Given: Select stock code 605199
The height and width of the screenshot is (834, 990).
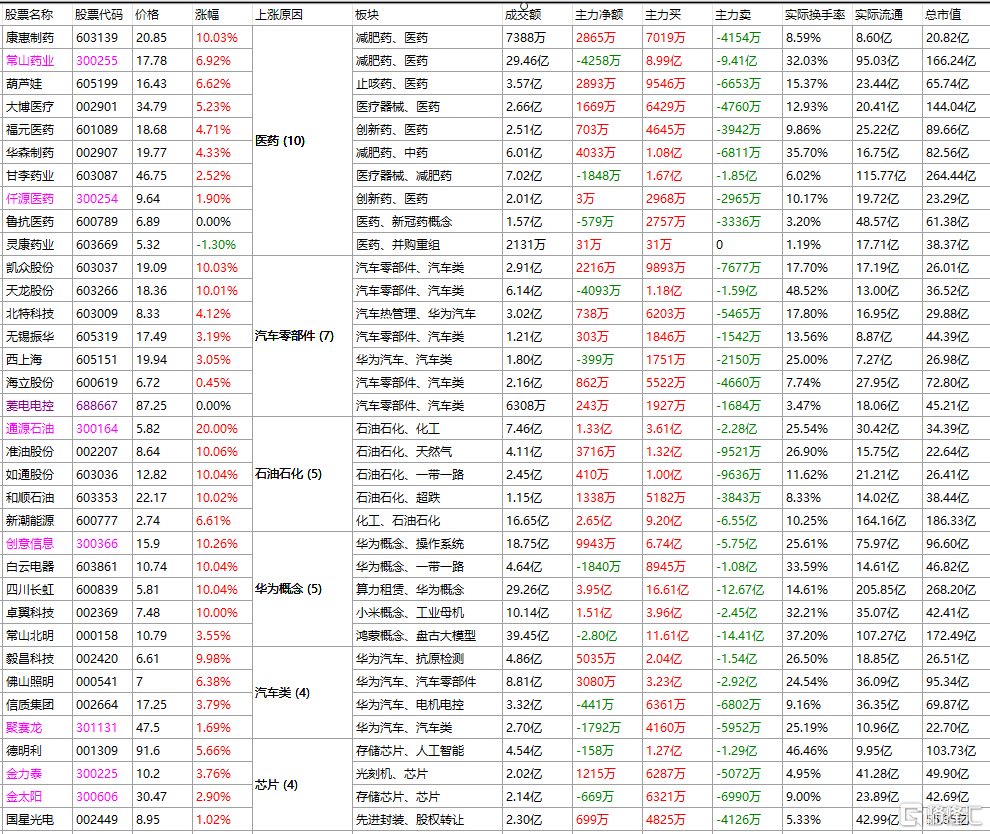Looking at the screenshot, I should [97, 84].
